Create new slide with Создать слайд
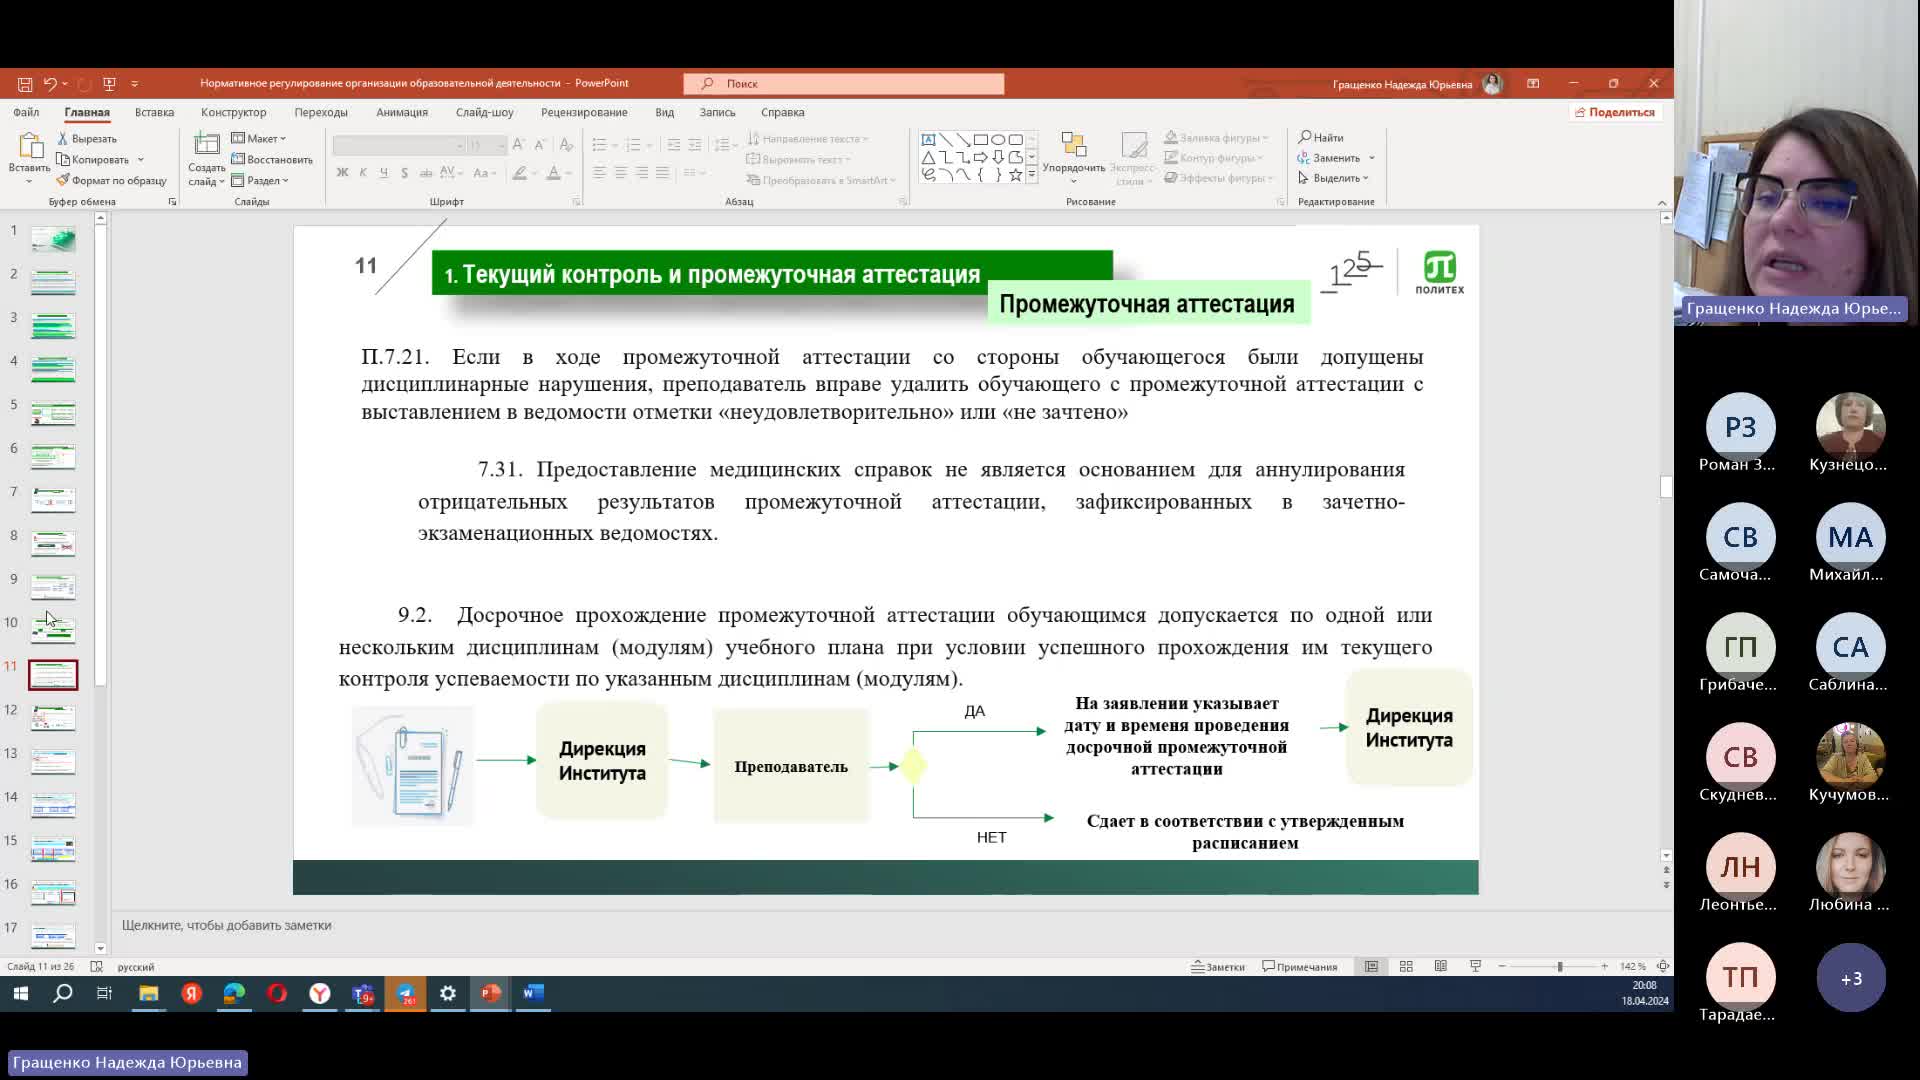1920x1080 pixels. 207,160
